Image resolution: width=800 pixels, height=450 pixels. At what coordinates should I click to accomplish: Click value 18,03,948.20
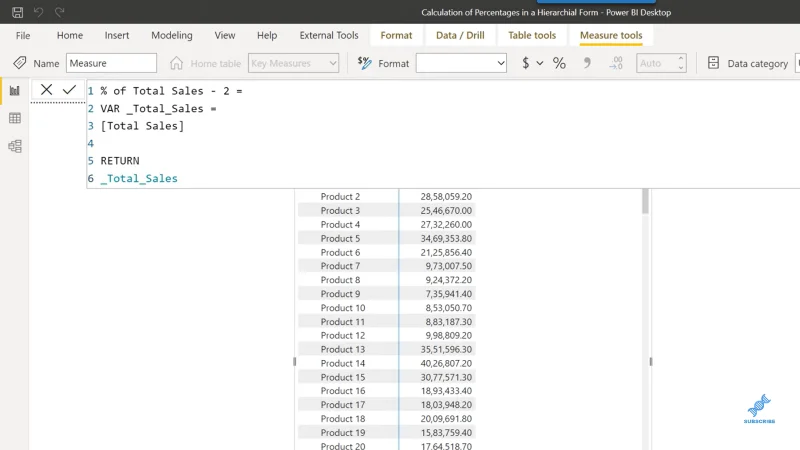point(446,405)
